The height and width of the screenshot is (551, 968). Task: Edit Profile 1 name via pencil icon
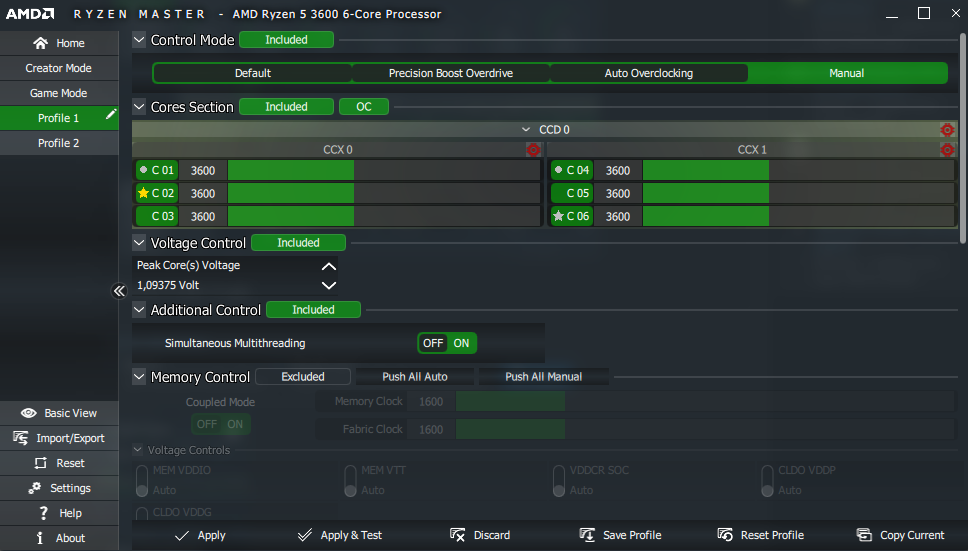coord(111,114)
